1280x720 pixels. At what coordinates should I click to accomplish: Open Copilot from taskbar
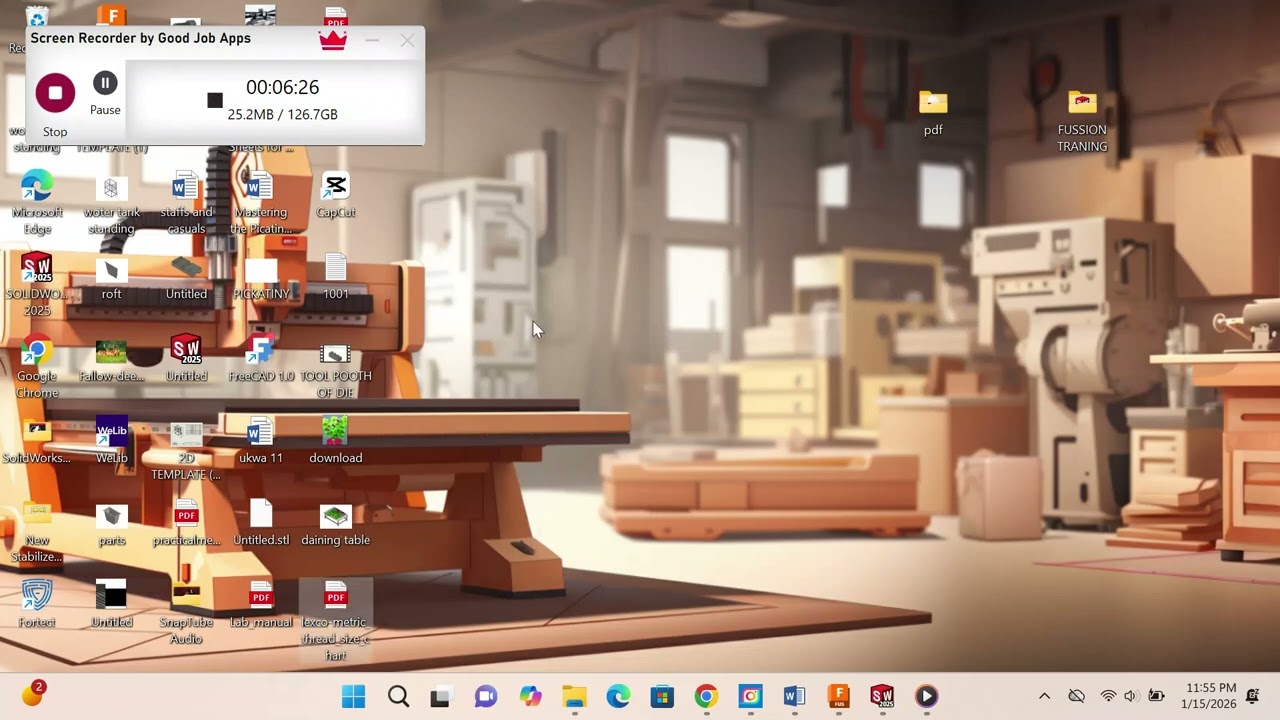(530, 697)
